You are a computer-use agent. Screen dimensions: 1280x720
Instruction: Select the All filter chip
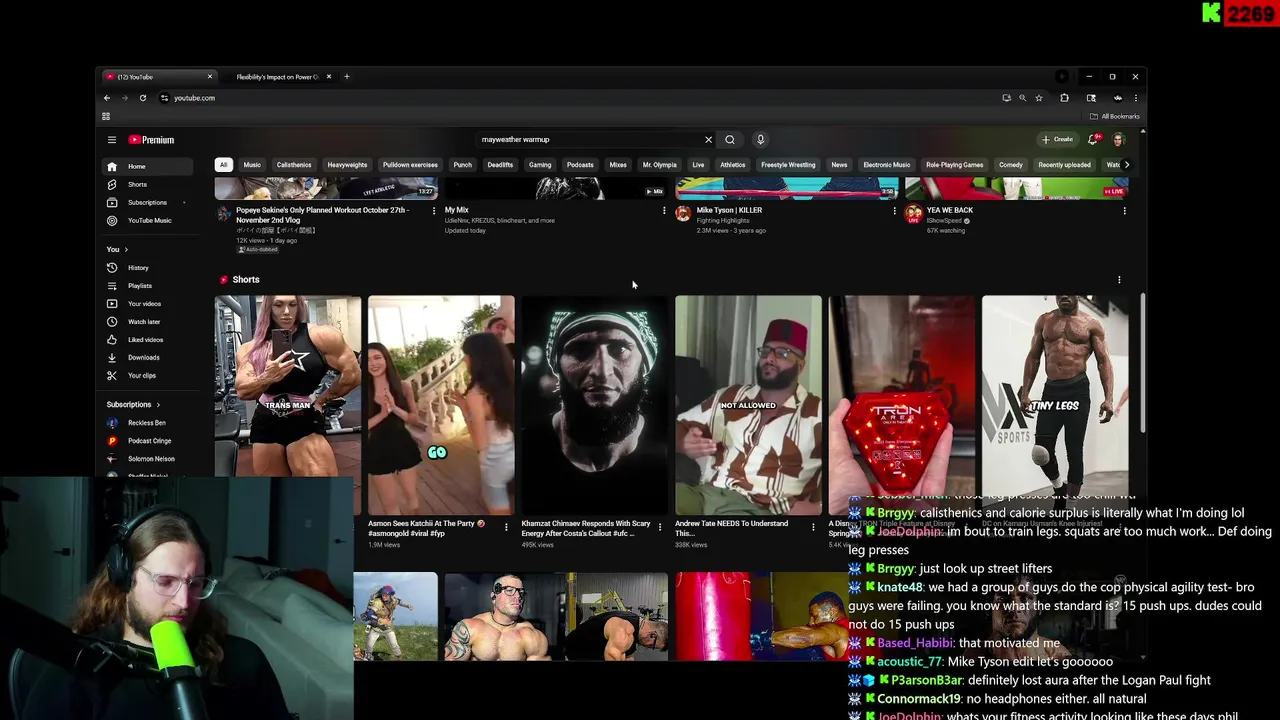click(223, 165)
